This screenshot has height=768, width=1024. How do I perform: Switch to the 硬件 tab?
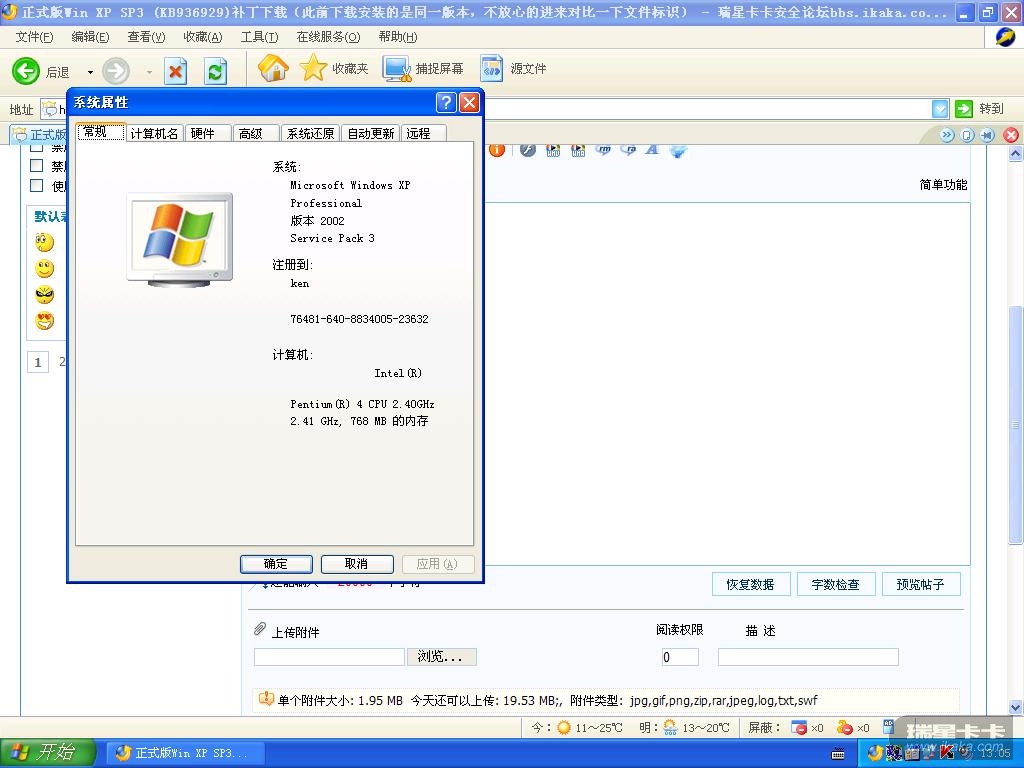[x=208, y=133]
